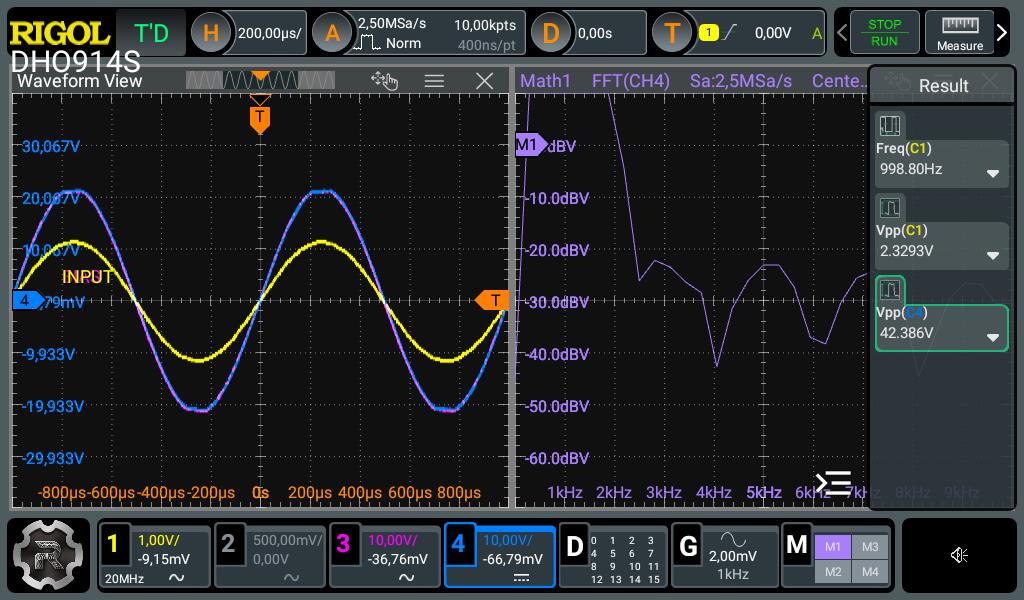Expand the Freq(C1) 998.80Hz dropdown

click(993, 174)
